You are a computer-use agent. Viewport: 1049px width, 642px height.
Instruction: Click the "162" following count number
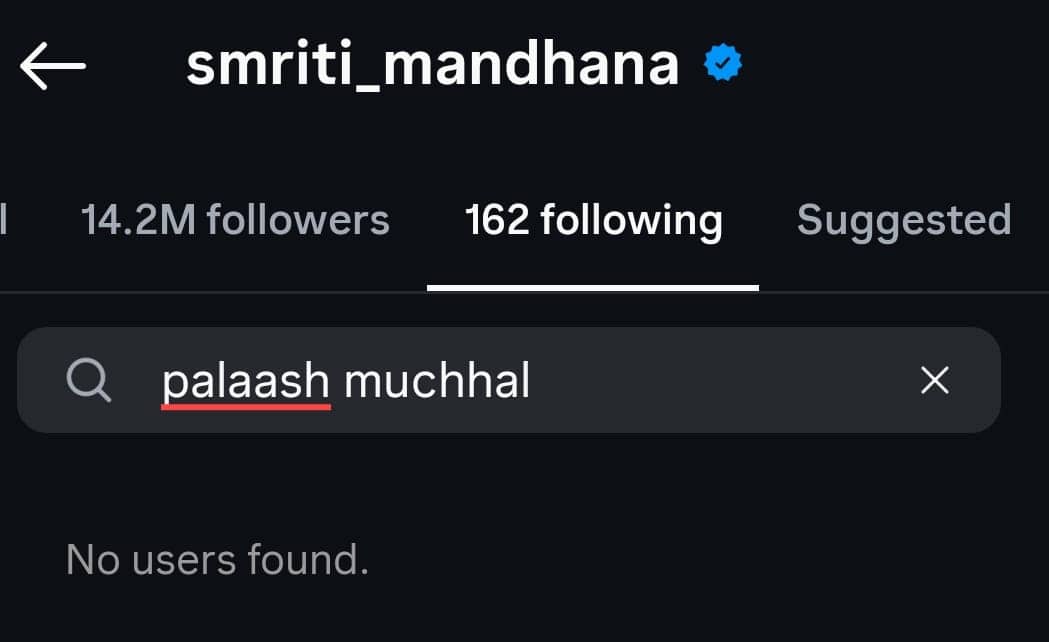496,220
